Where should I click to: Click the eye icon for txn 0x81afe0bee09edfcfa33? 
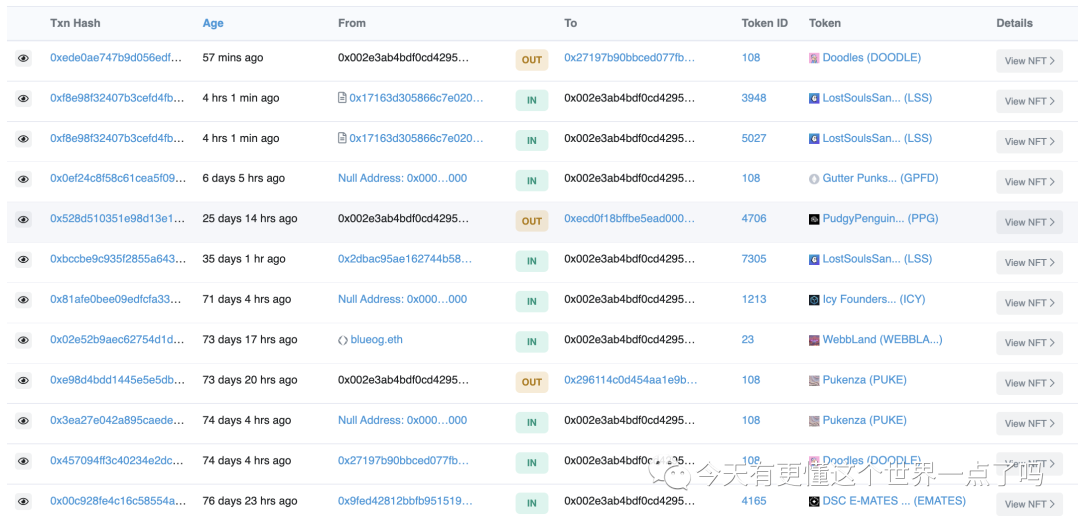coord(23,301)
